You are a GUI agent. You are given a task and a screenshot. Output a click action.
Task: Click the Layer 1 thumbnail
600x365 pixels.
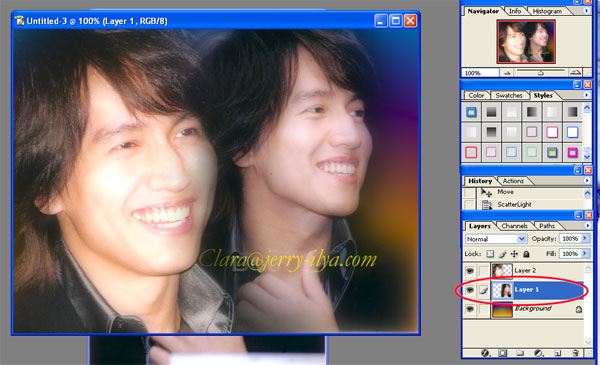pyautogui.click(x=502, y=290)
